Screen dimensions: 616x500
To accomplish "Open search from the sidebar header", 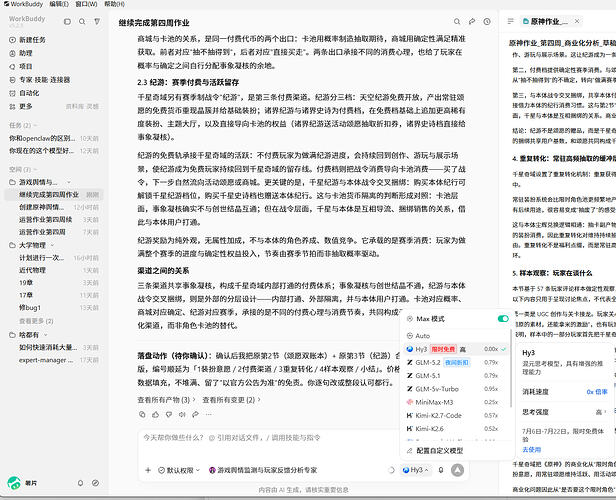I will (82, 22).
